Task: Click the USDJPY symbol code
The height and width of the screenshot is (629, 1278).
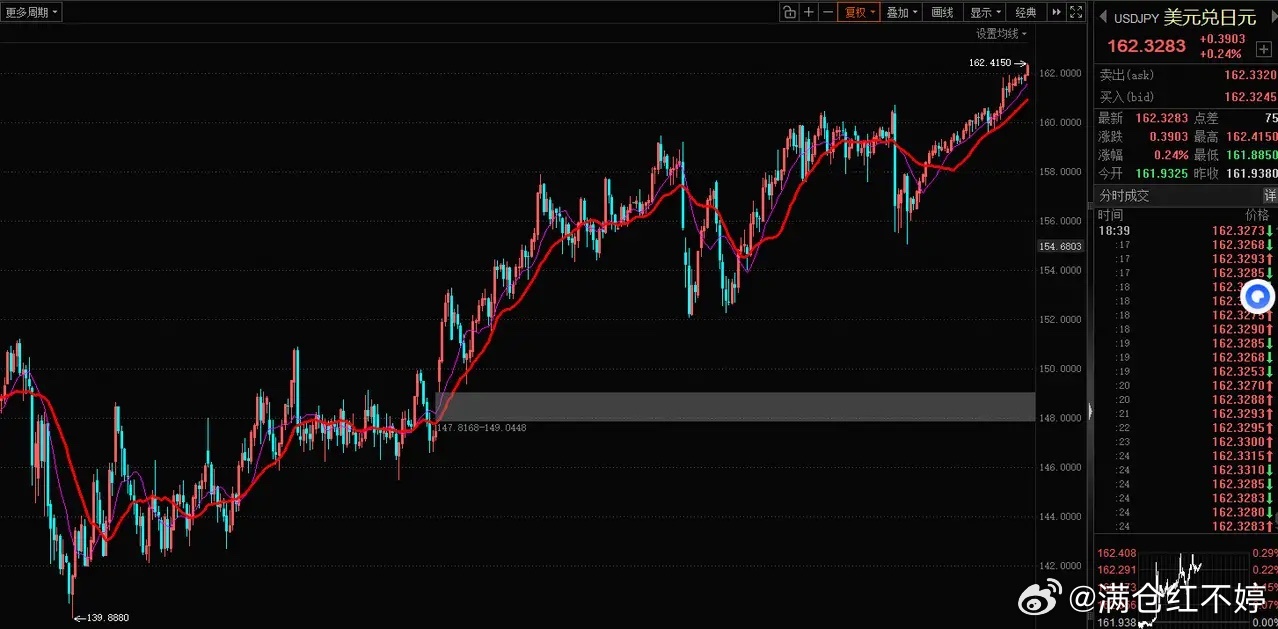Action: (x=1136, y=18)
